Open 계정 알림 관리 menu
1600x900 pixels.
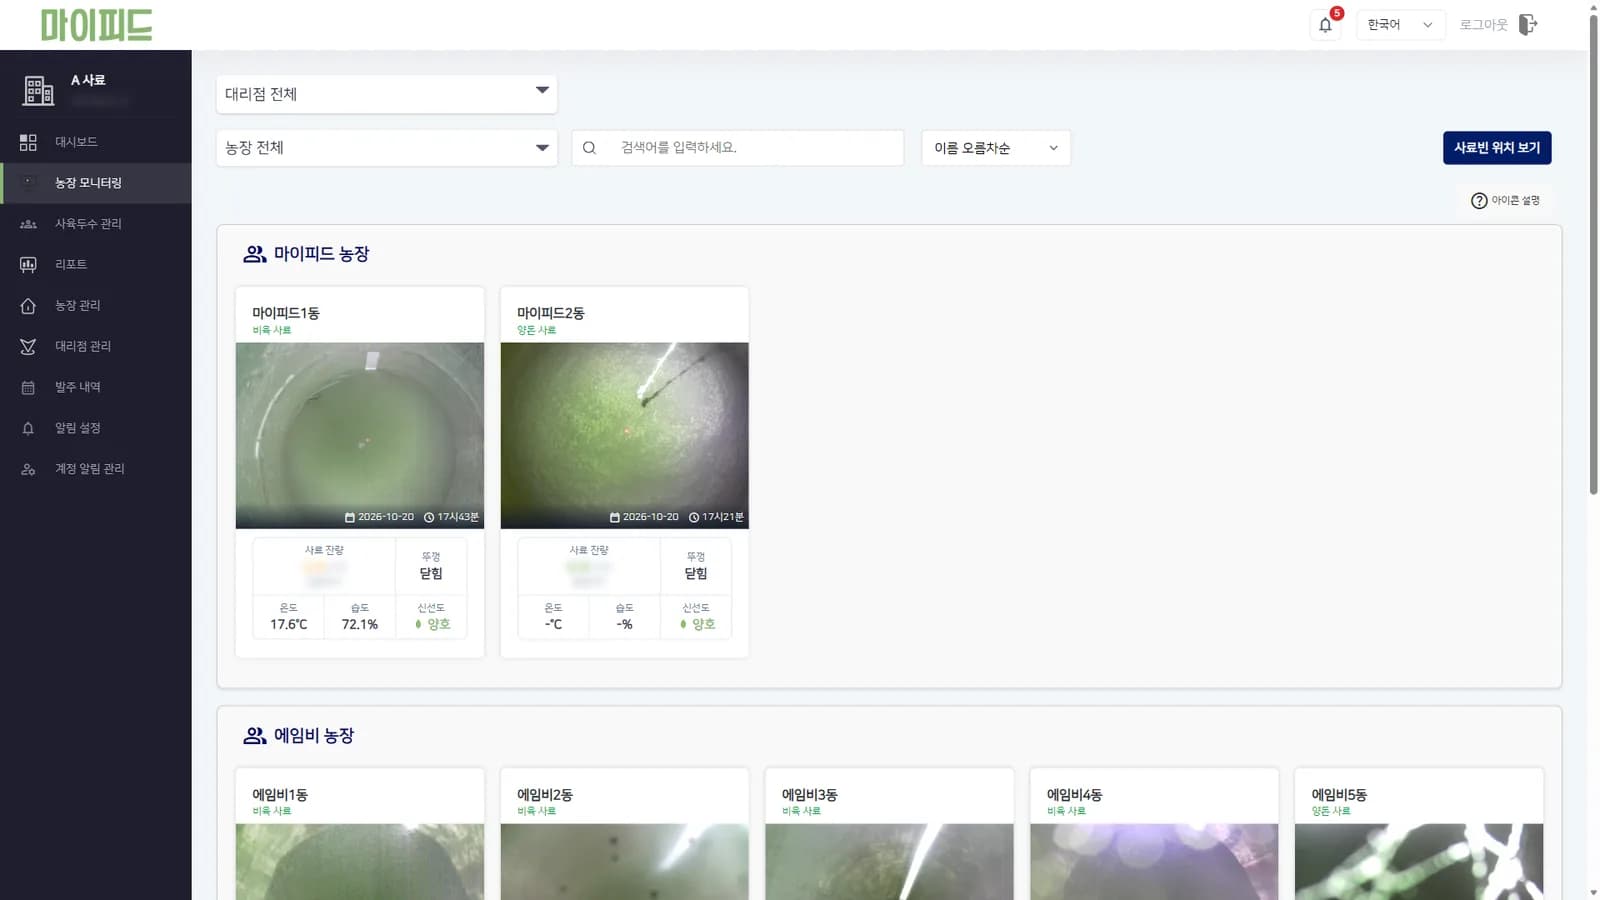(95, 470)
